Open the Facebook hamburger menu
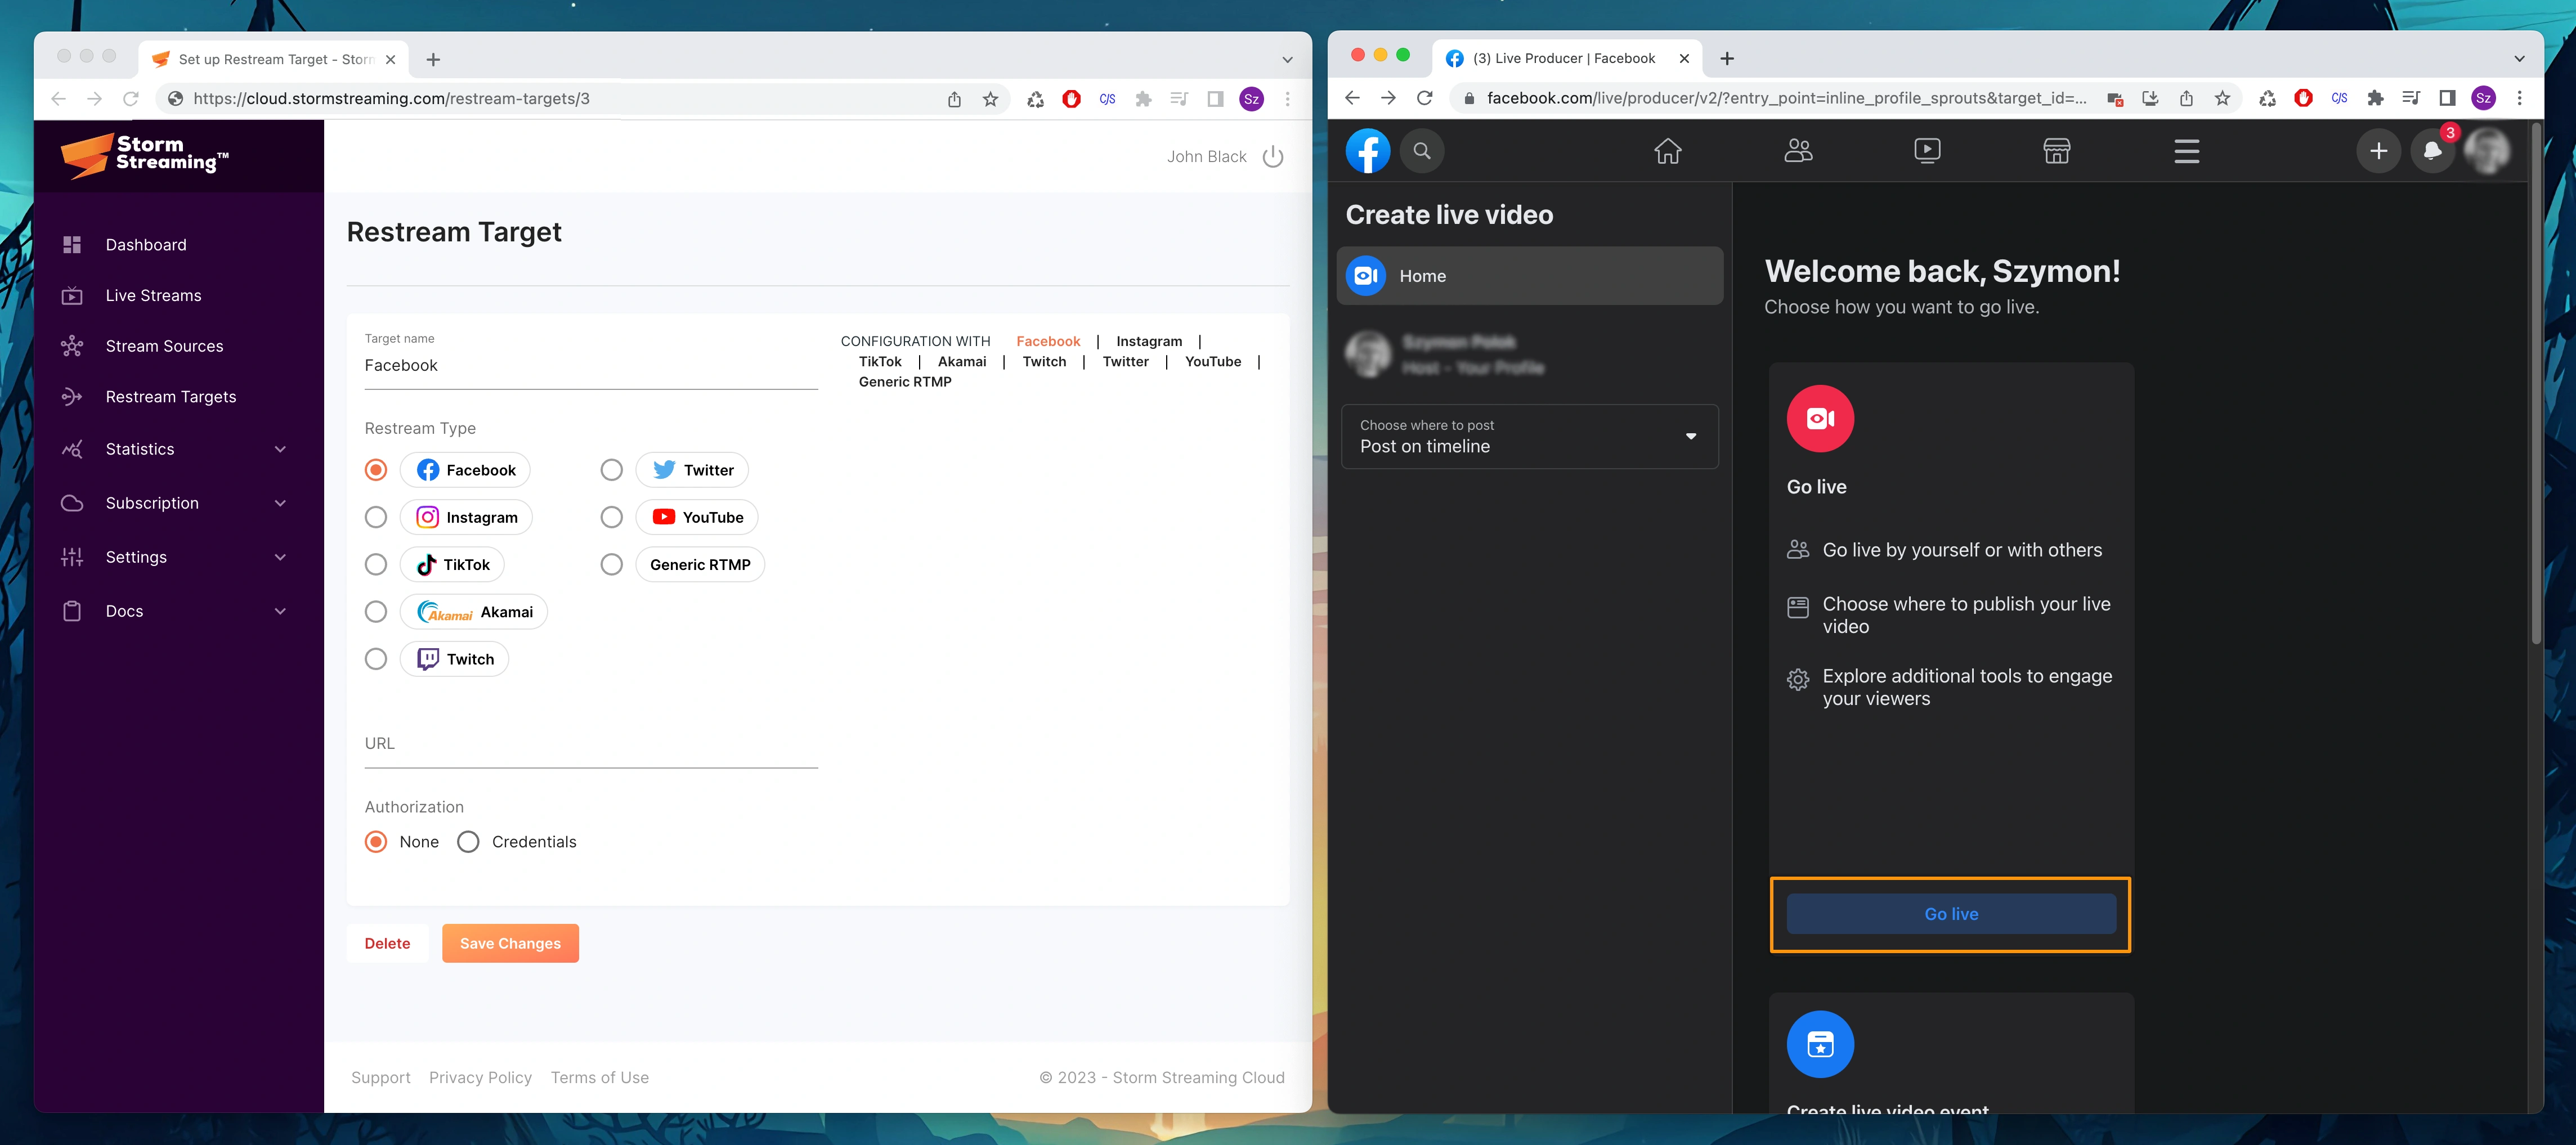The width and height of the screenshot is (2576, 1145). (x=2186, y=151)
